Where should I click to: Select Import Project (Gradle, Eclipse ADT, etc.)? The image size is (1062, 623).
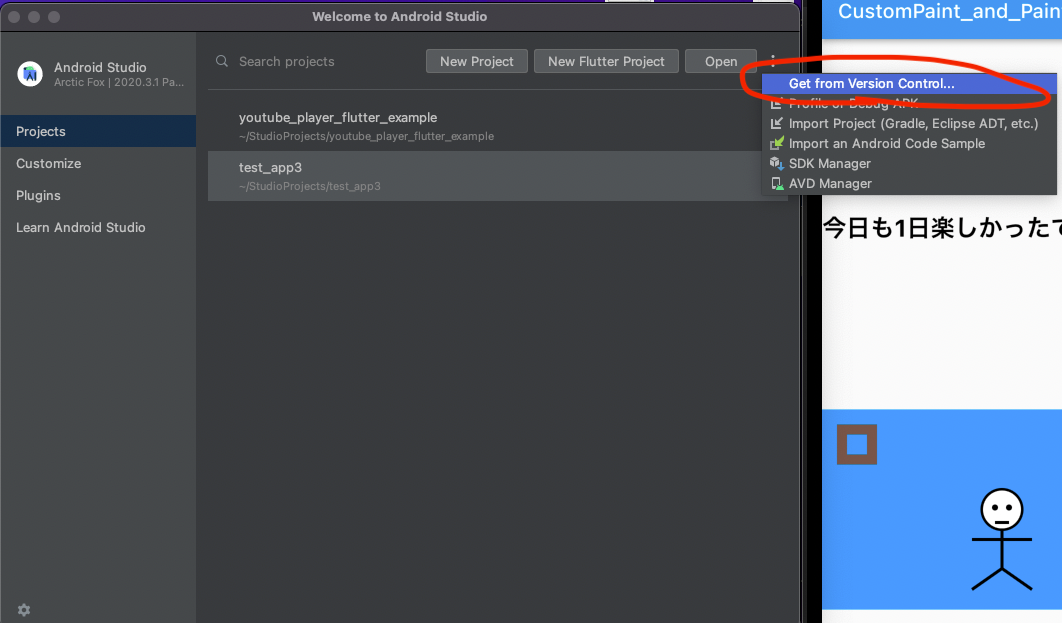[909, 123]
